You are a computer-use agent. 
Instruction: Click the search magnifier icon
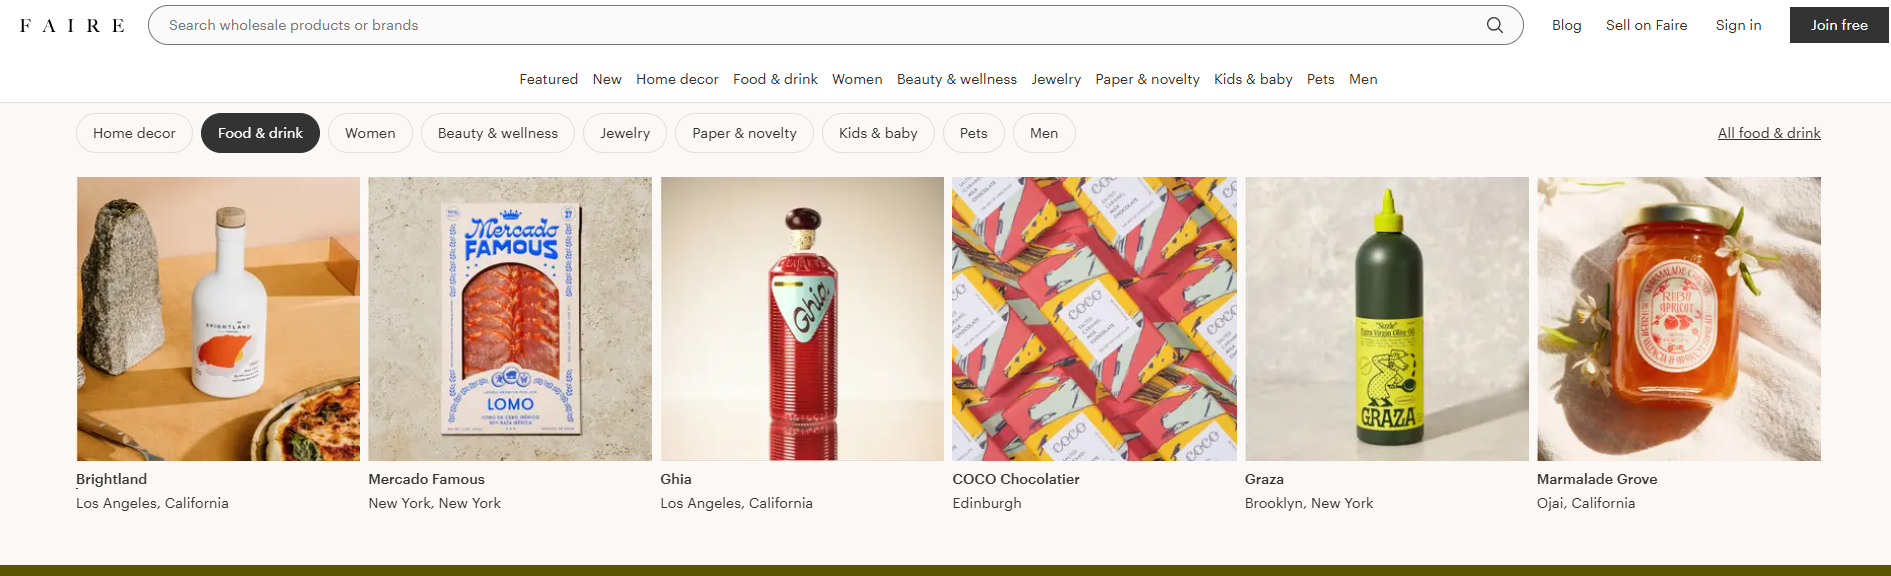coord(1494,25)
